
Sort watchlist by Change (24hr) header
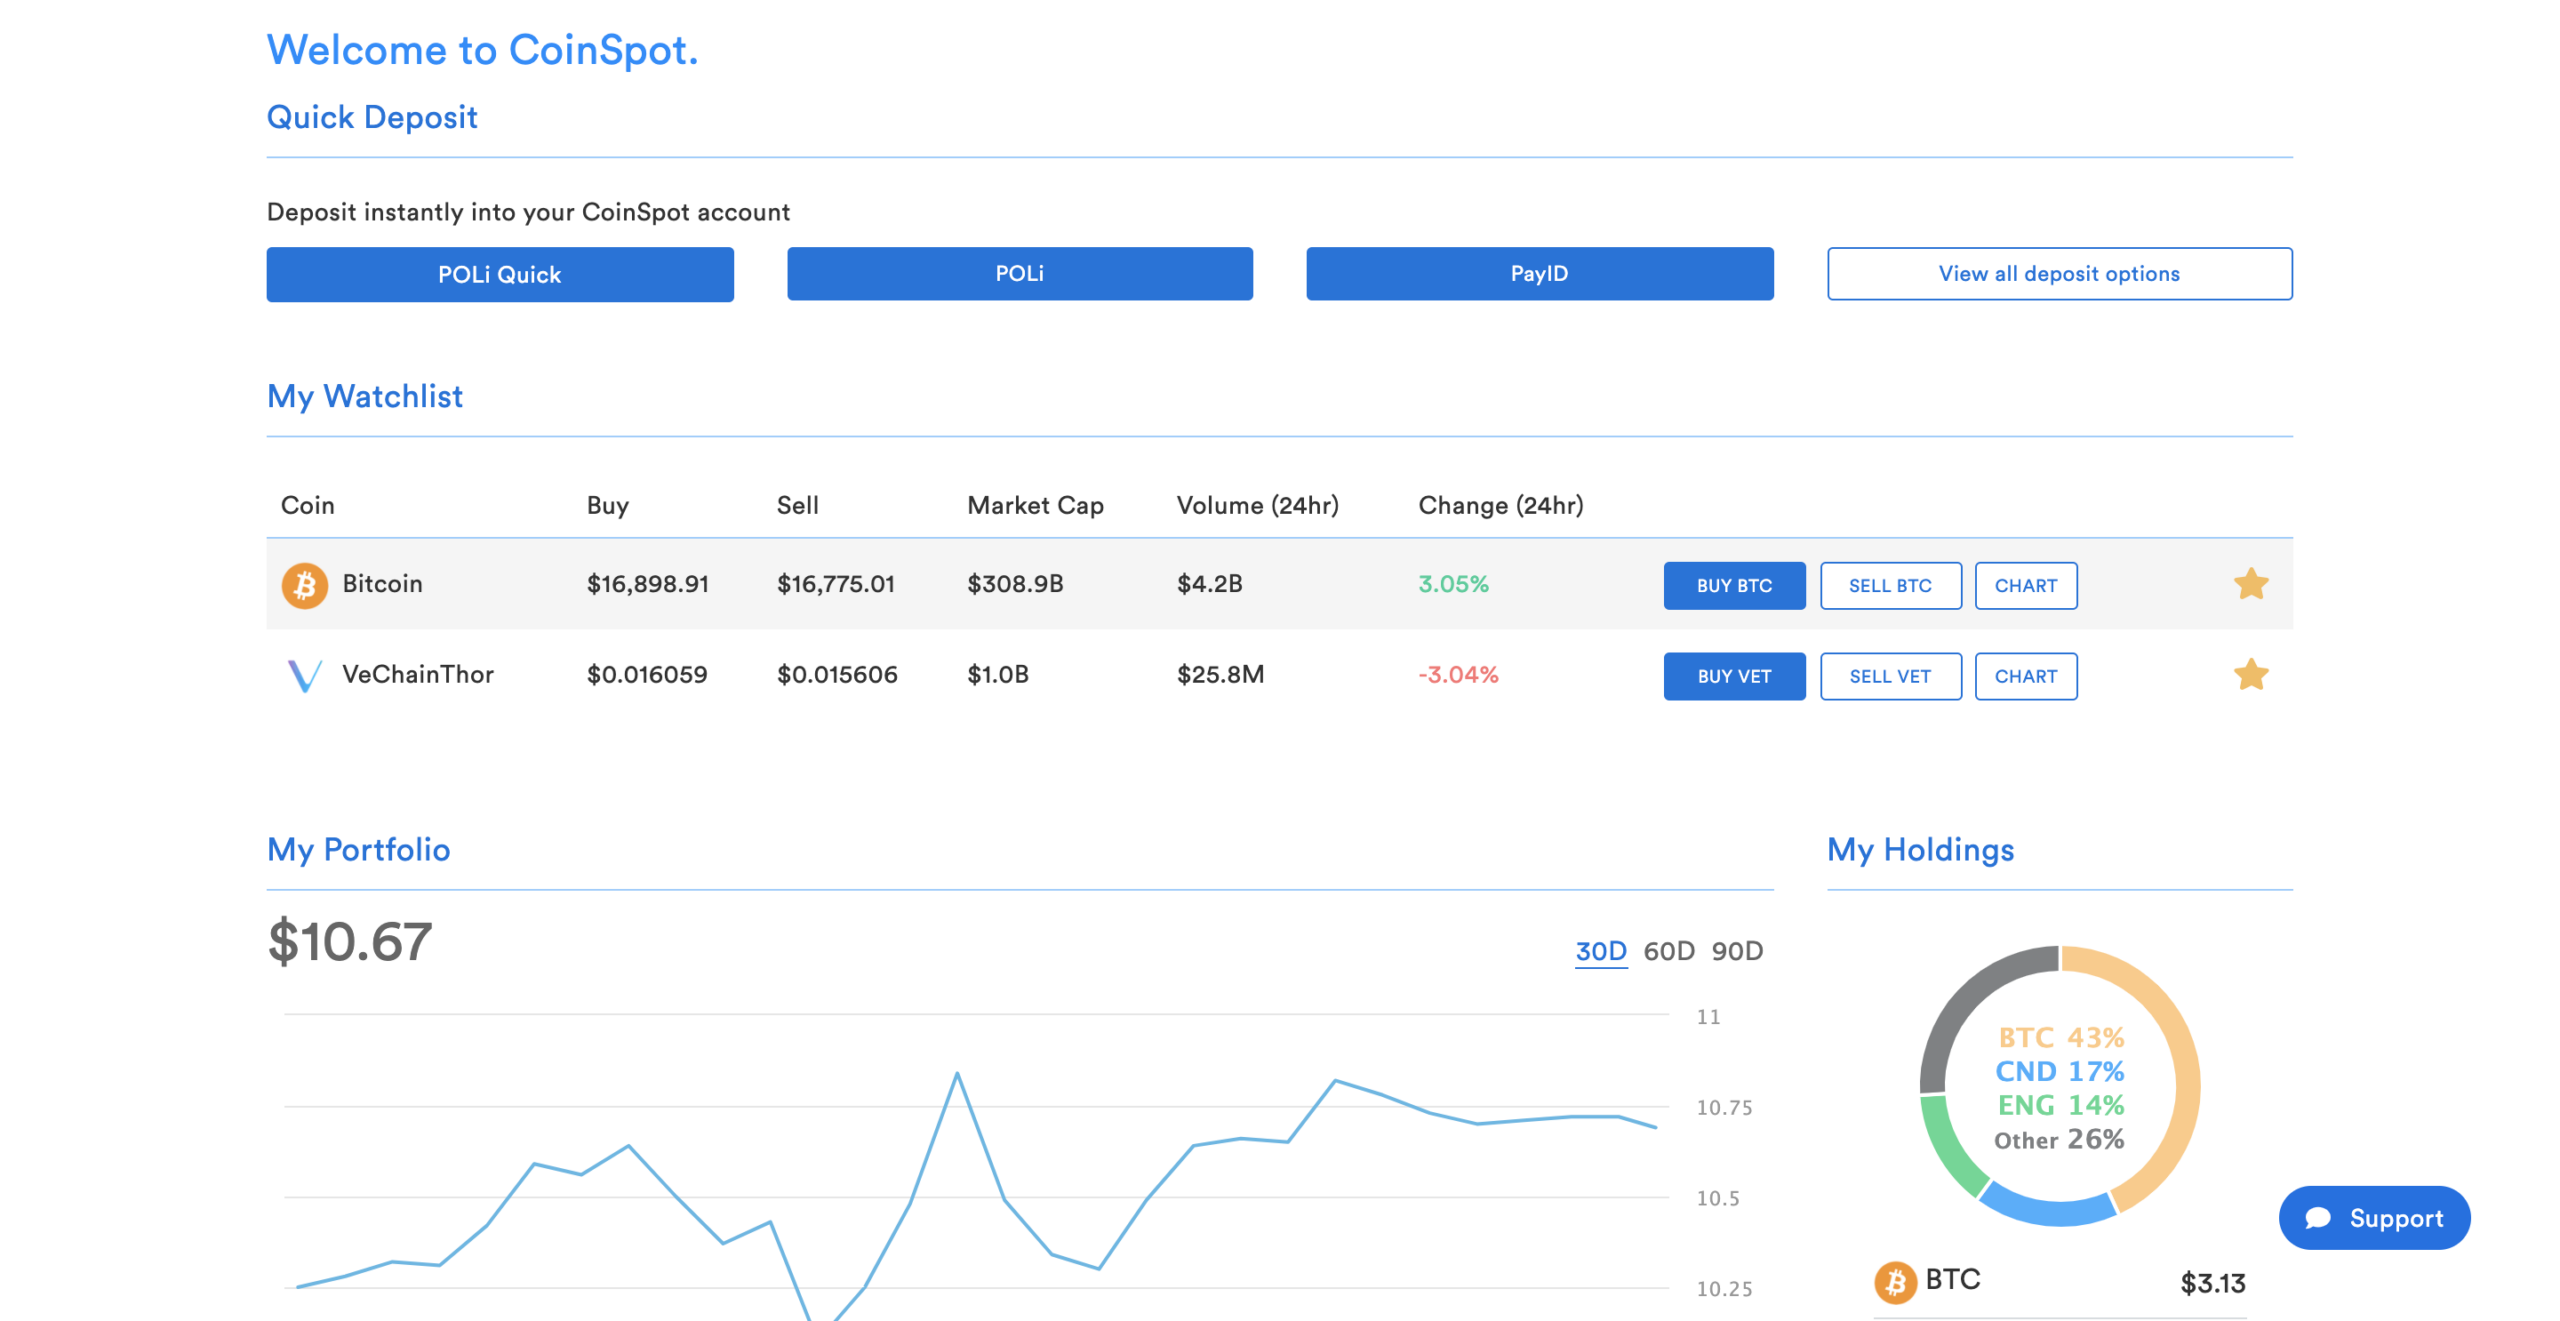point(1500,505)
